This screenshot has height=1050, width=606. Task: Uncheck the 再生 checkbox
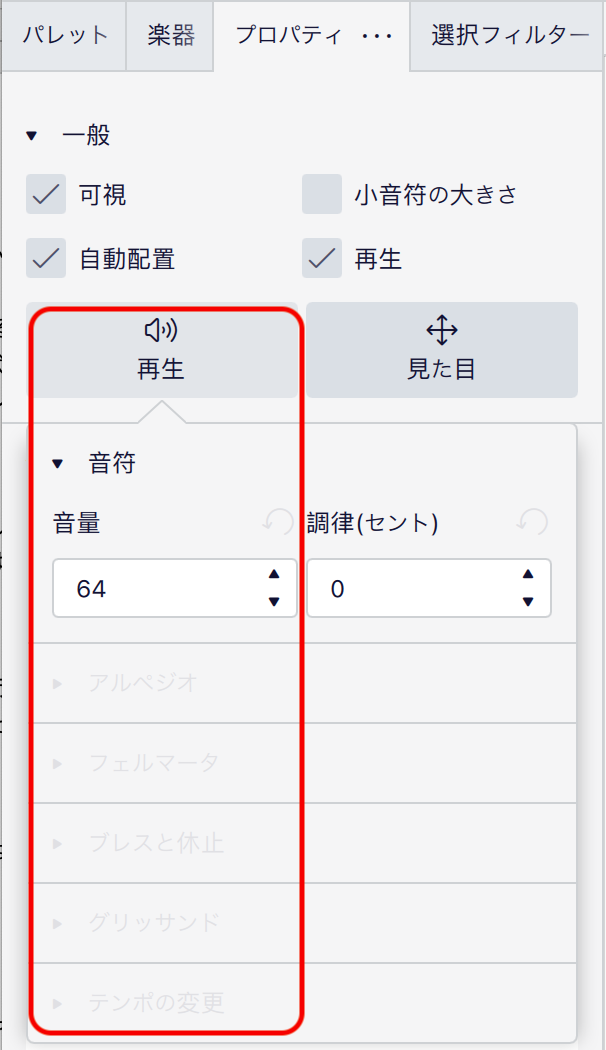tap(322, 259)
